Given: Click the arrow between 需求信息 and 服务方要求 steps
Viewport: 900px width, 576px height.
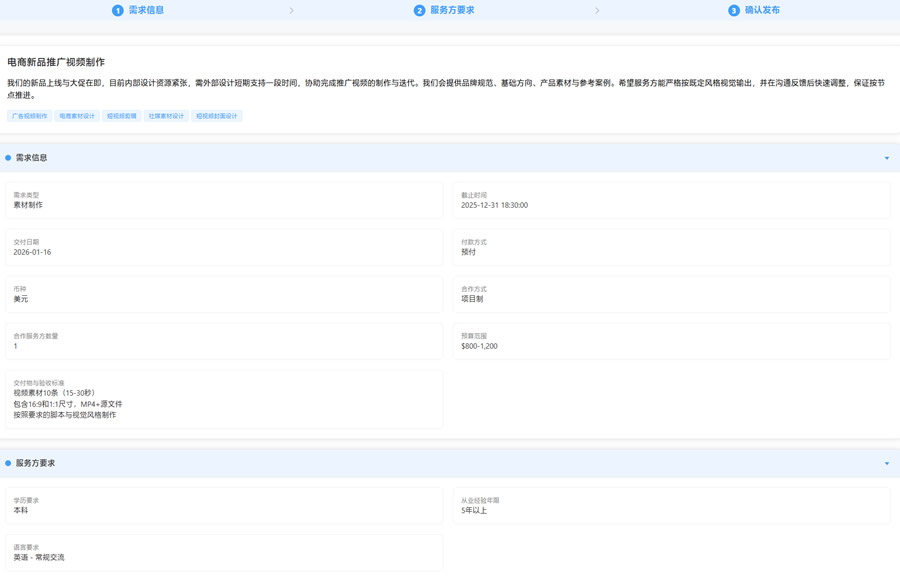Looking at the screenshot, I should pyautogui.click(x=291, y=10).
